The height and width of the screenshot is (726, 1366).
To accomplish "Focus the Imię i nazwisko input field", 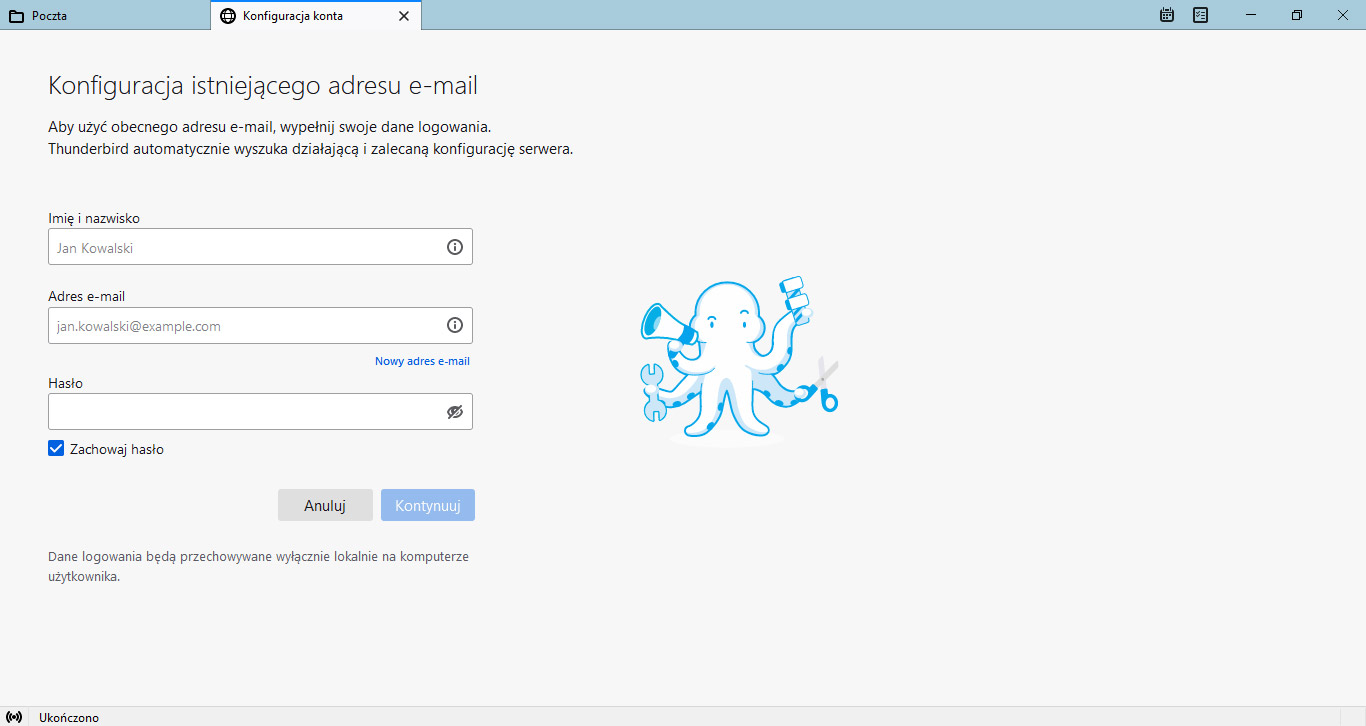I will coord(260,247).
